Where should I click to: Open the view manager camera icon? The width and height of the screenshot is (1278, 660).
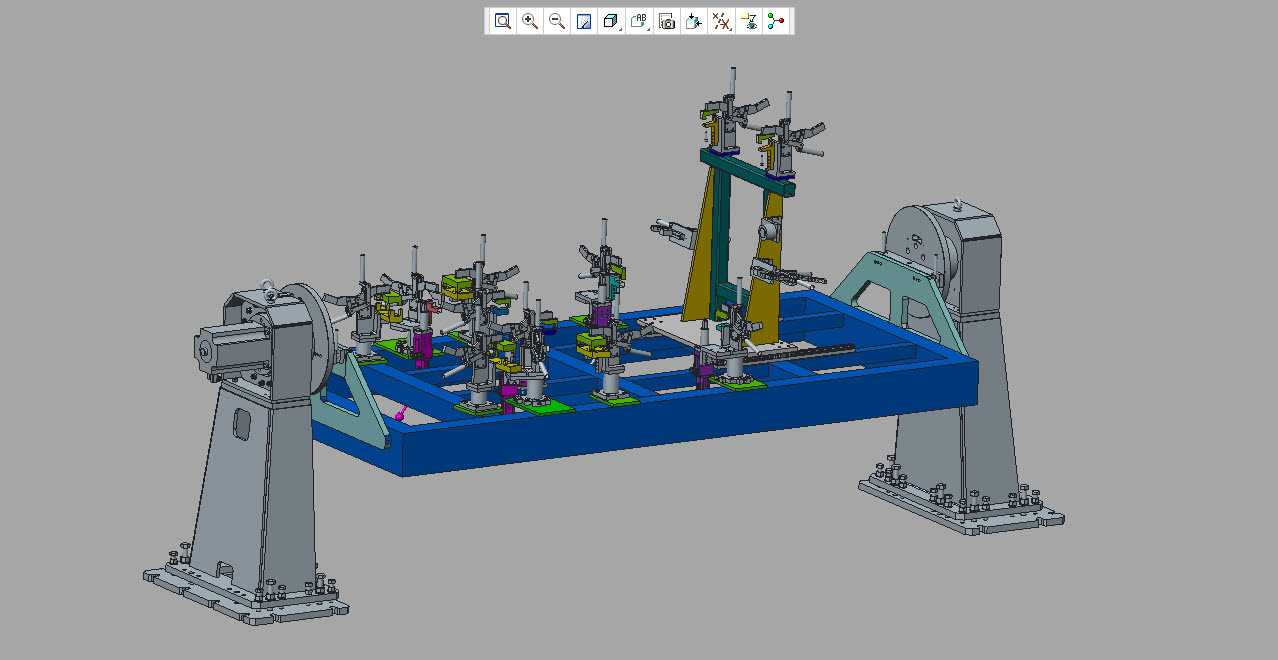pyautogui.click(x=667, y=21)
